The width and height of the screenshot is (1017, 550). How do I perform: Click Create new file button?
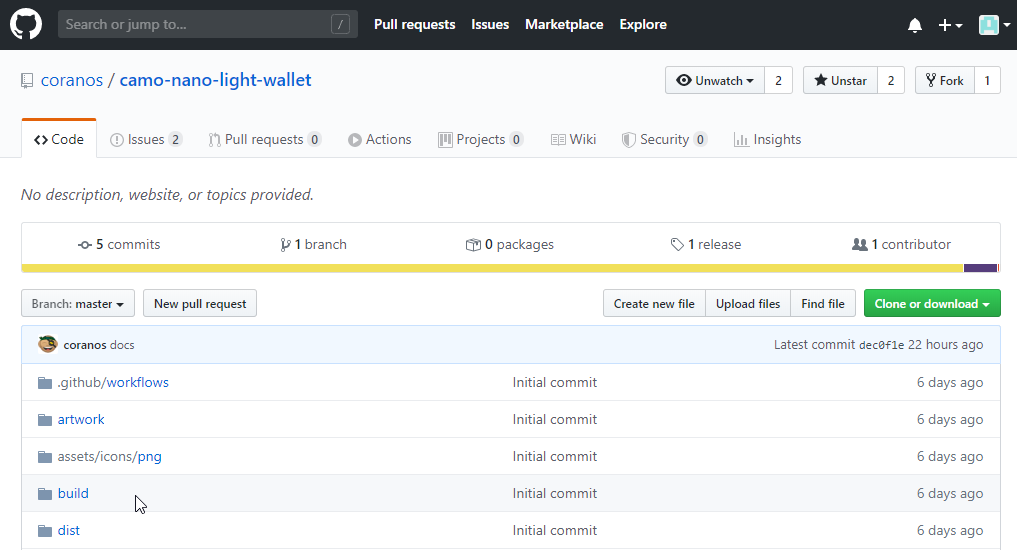click(x=654, y=304)
